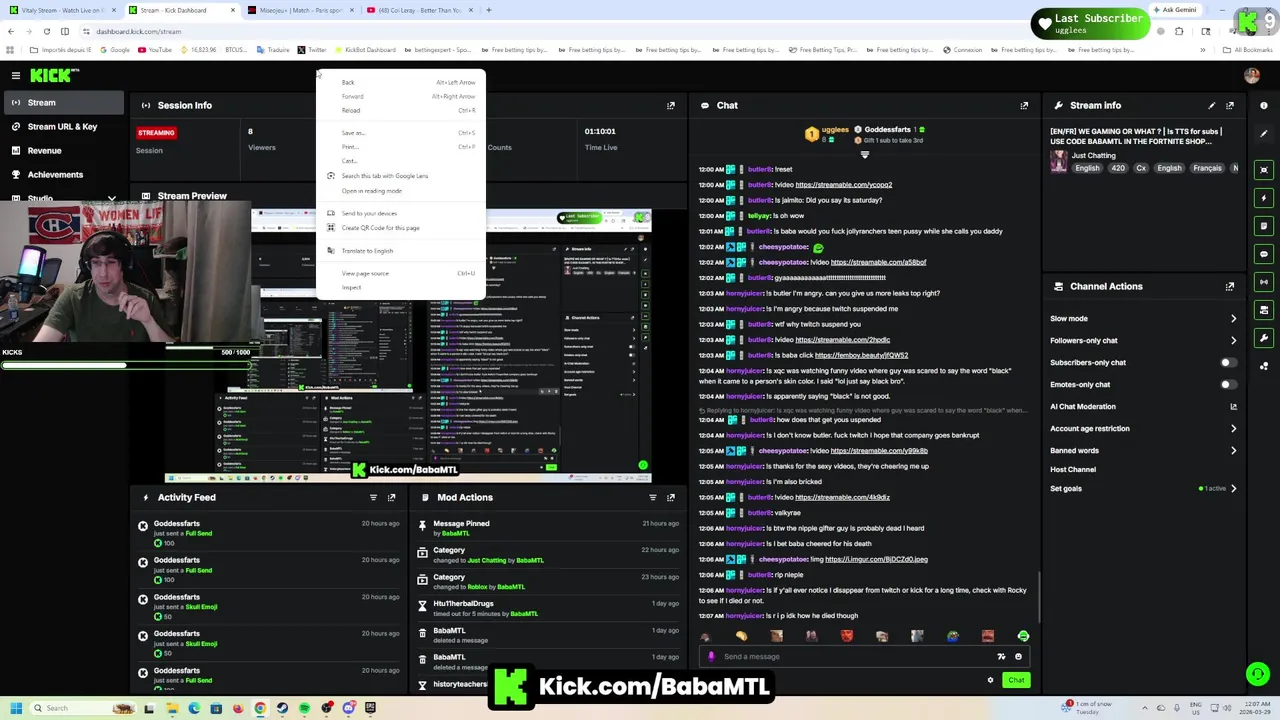Click the user avatar at top right
This screenshot has height=720, width=1280.
(1251, 75)
